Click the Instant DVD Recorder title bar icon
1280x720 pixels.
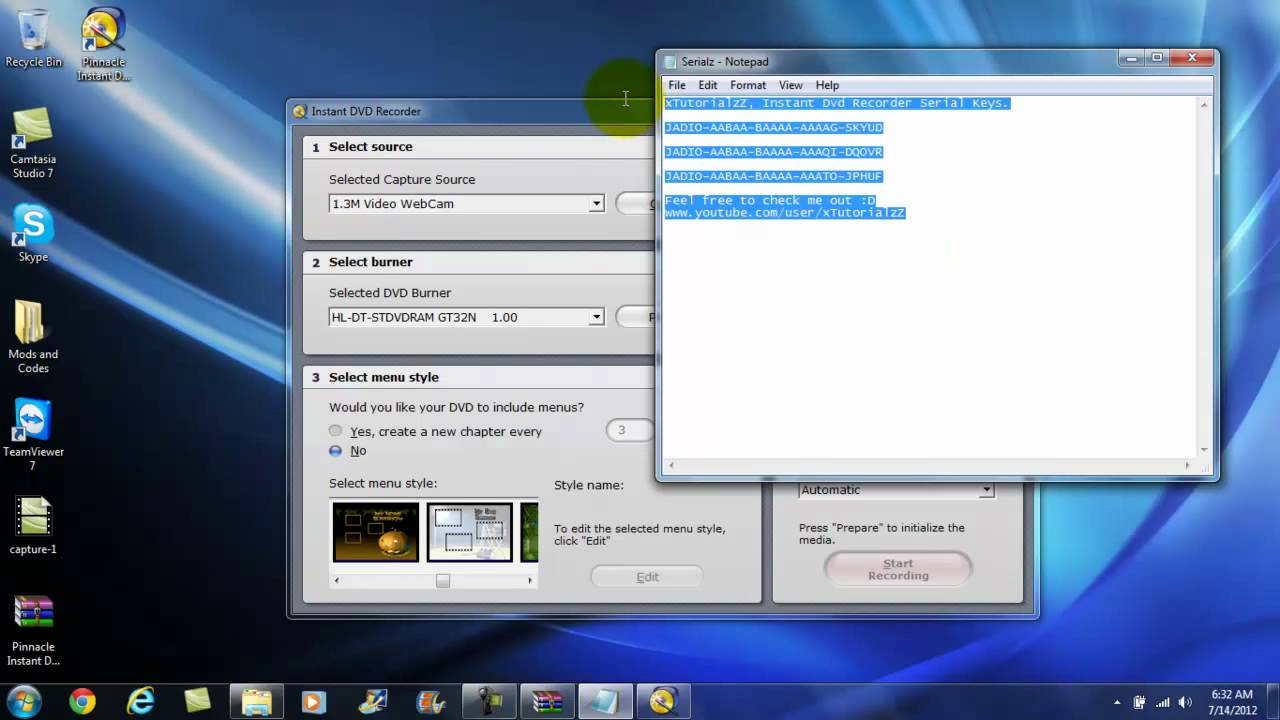[x=299, y=111]
